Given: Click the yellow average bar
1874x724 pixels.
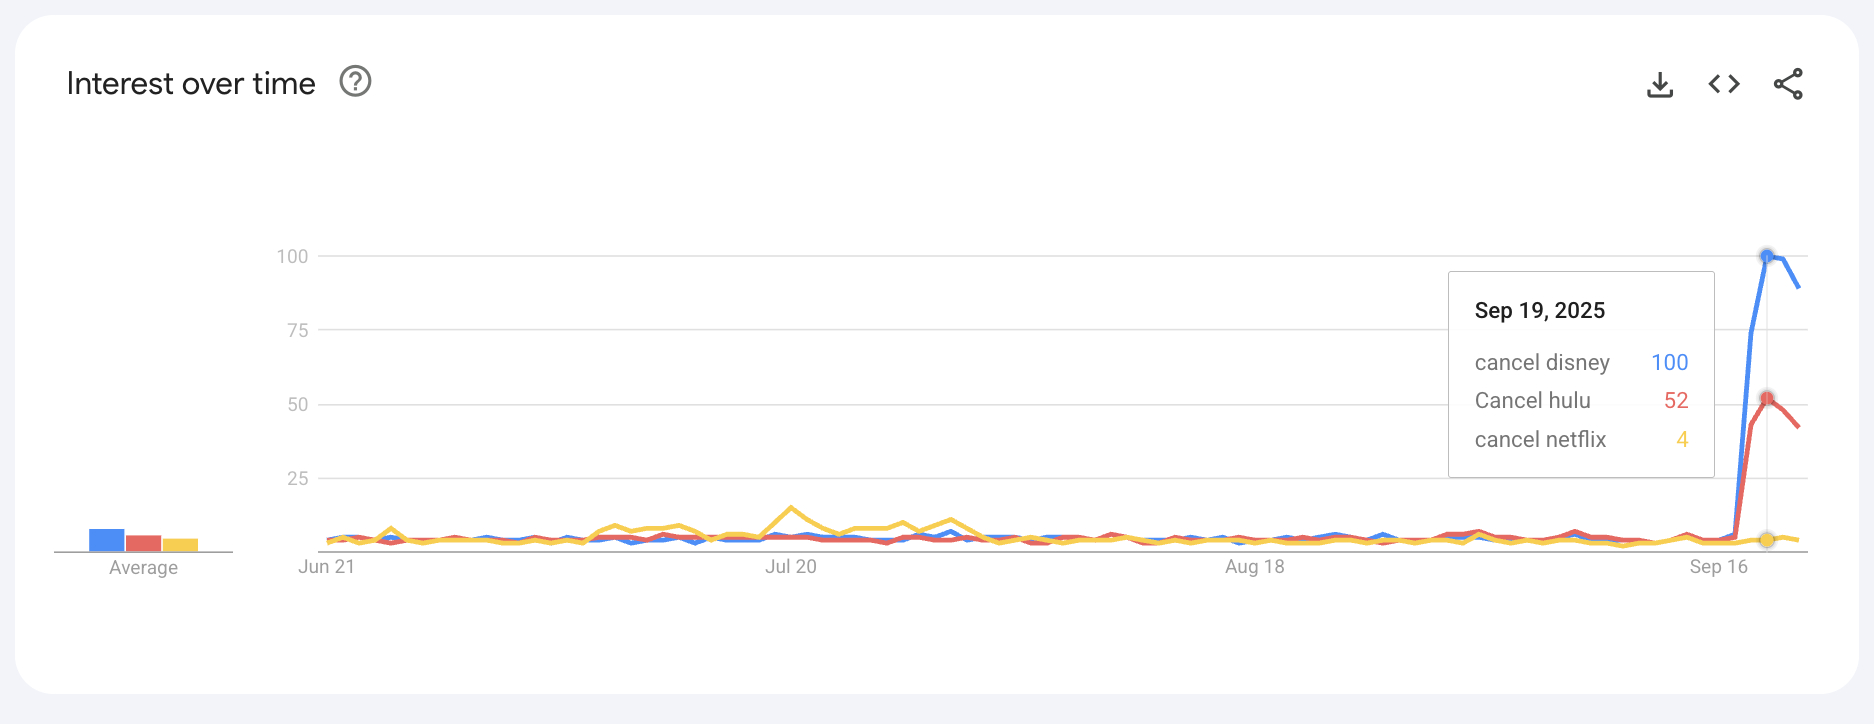Looking at the screenshot, I should (180, 545).
